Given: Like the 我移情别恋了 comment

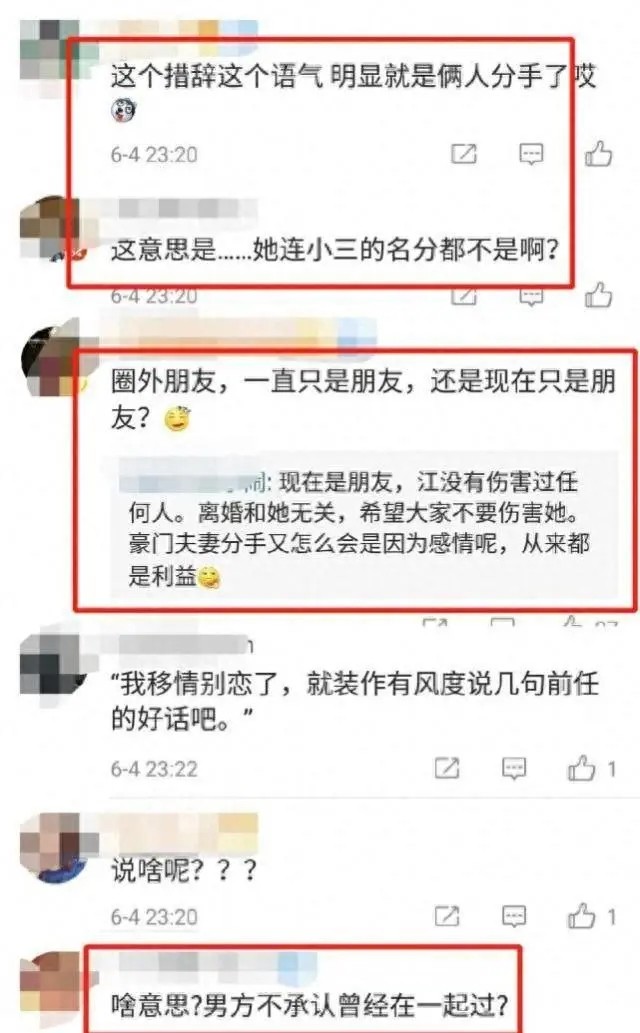Looking at the screenshot, I should point(581,768).
